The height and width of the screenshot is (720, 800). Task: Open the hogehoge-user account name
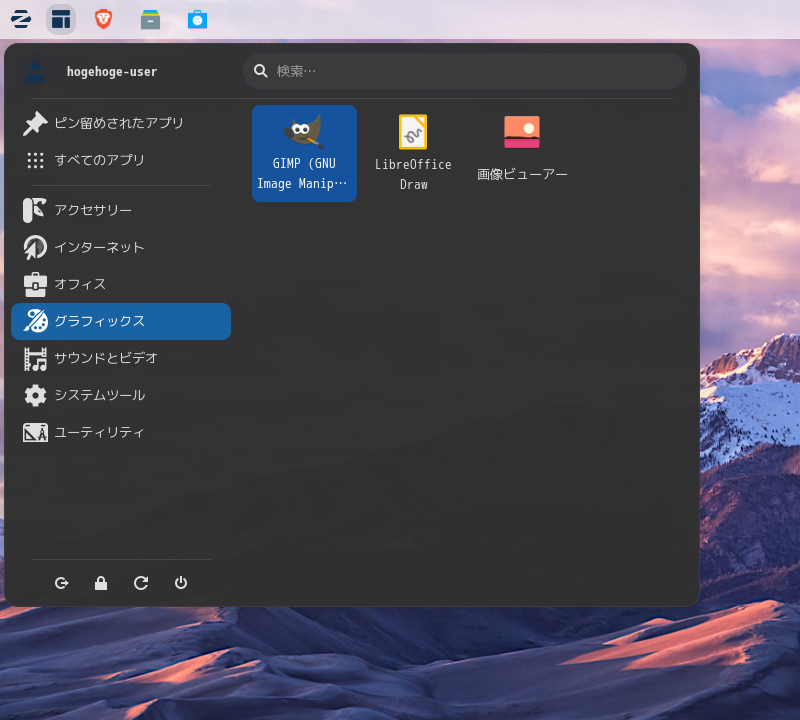(112, 71)
